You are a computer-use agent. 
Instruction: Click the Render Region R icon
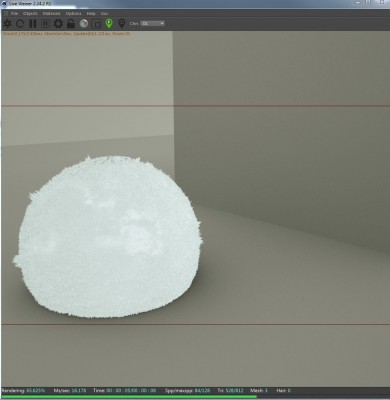pyautogui.click(x=45, y=24)
